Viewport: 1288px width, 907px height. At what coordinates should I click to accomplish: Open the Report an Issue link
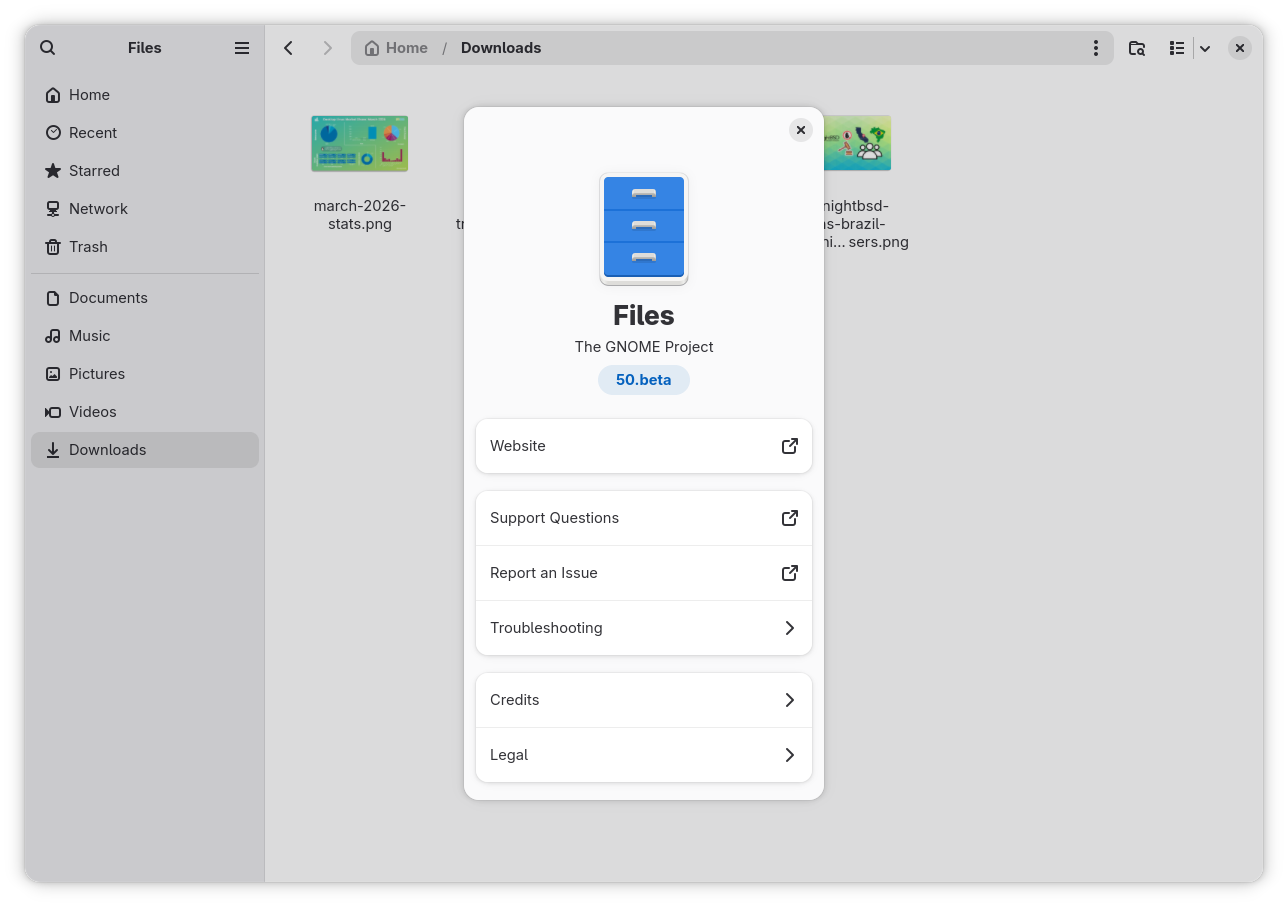pyautogui.click(x=643, y=573)
